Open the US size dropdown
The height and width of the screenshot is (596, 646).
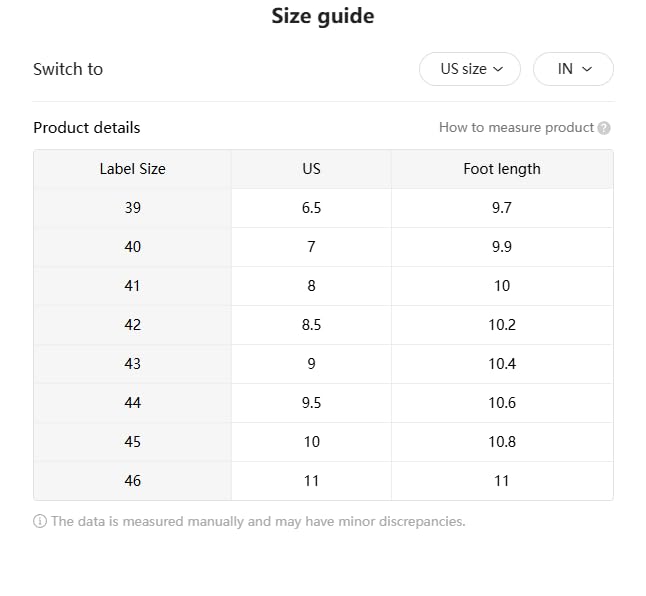tap(469, 69)
